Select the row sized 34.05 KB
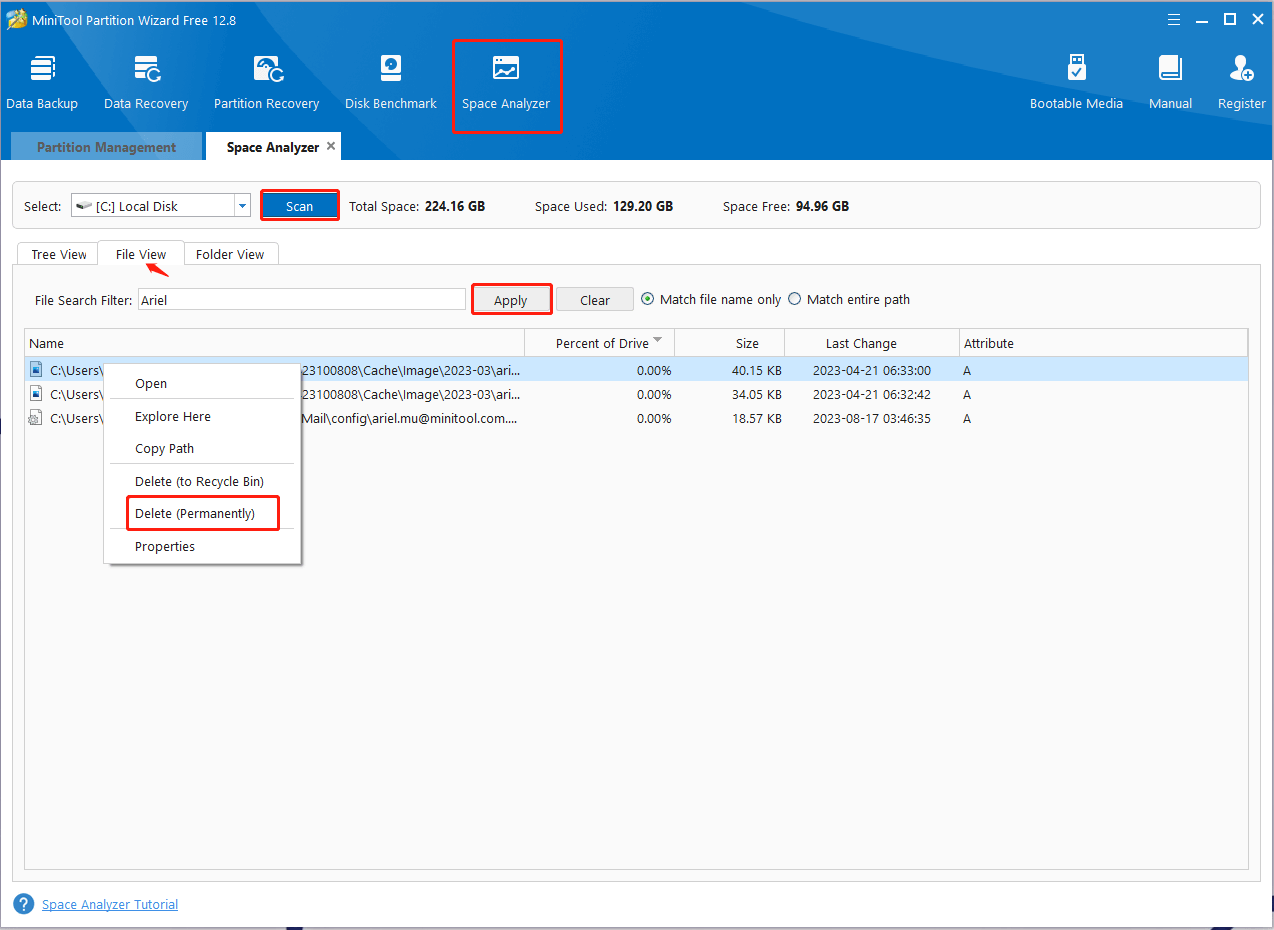1274x930 pixels. [636, 394]
